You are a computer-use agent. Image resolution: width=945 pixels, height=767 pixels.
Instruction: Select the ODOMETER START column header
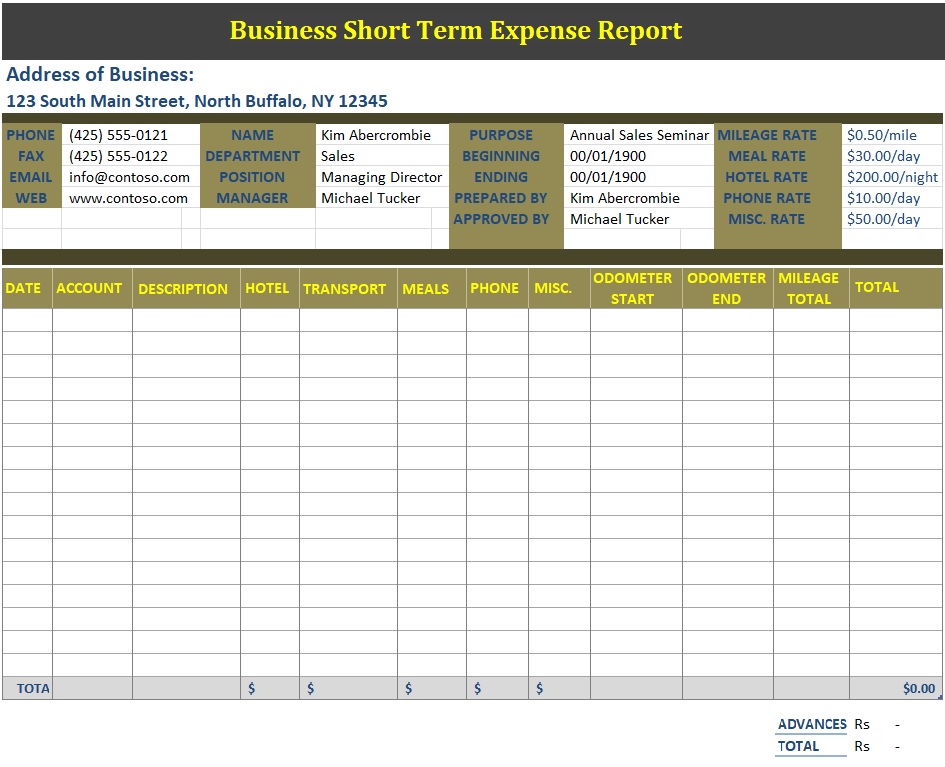633,288
